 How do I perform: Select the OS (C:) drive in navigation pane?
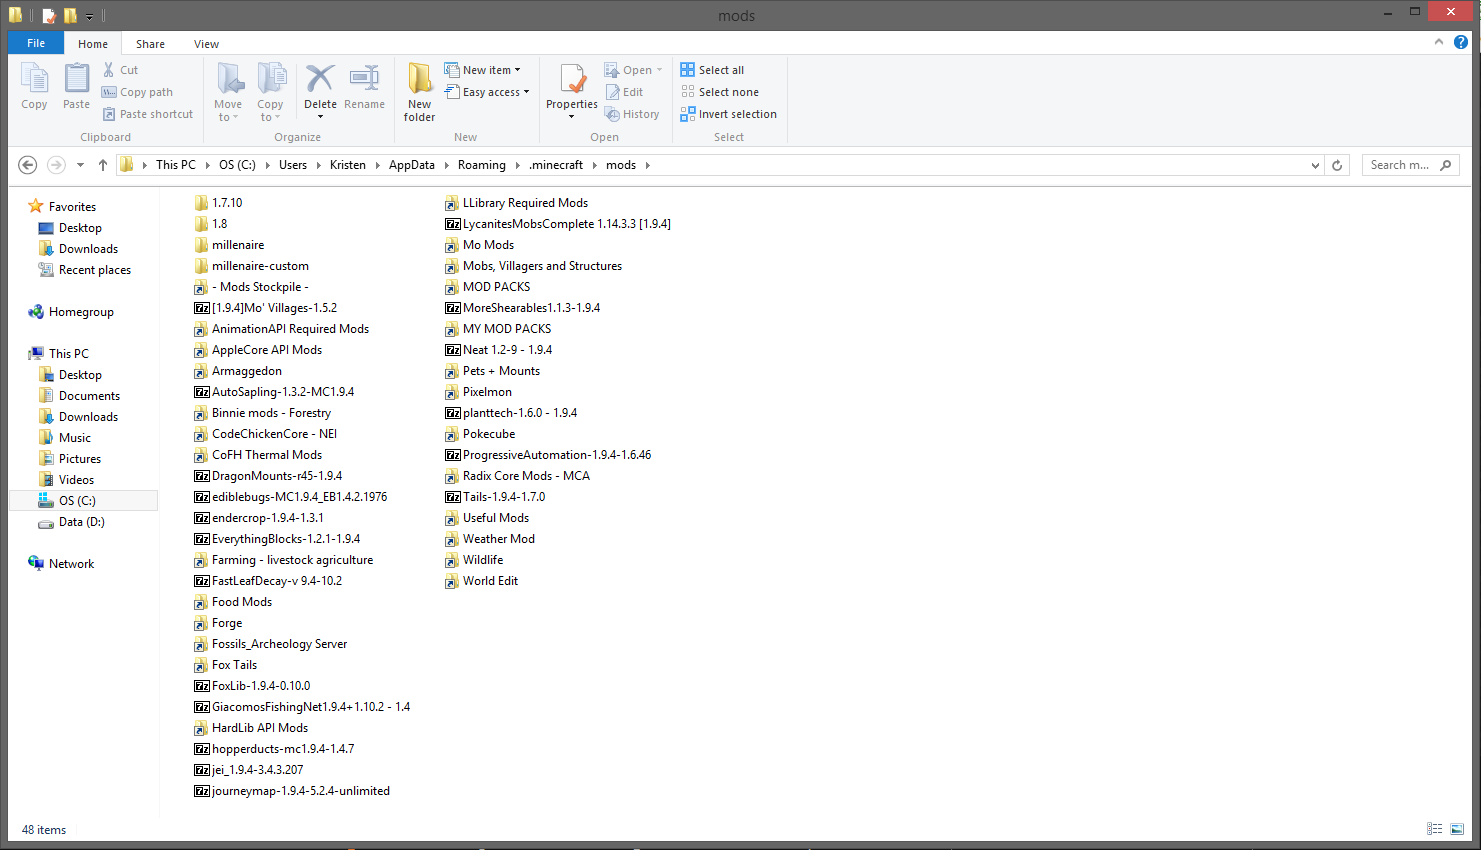[83, 501]
